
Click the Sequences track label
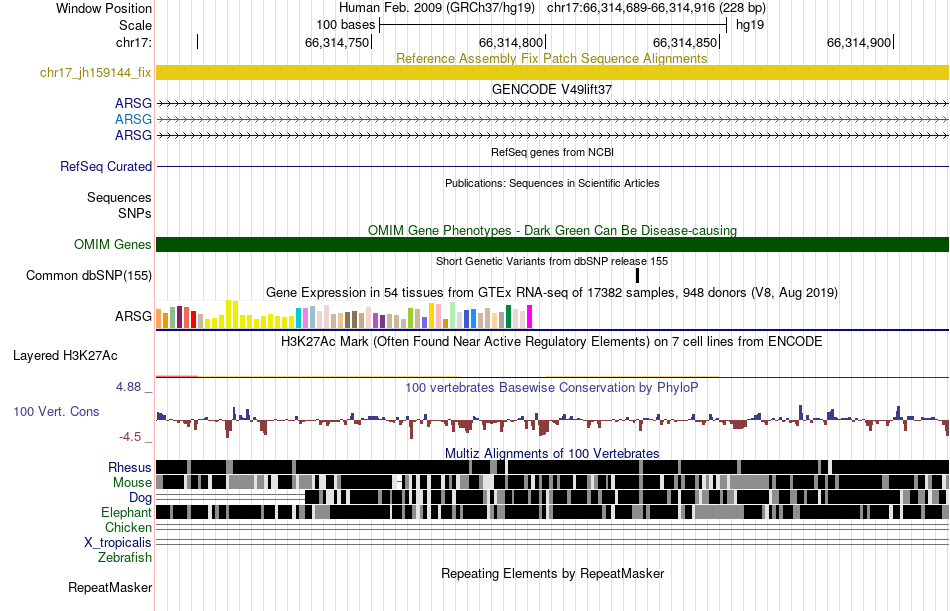click(119, 198)
